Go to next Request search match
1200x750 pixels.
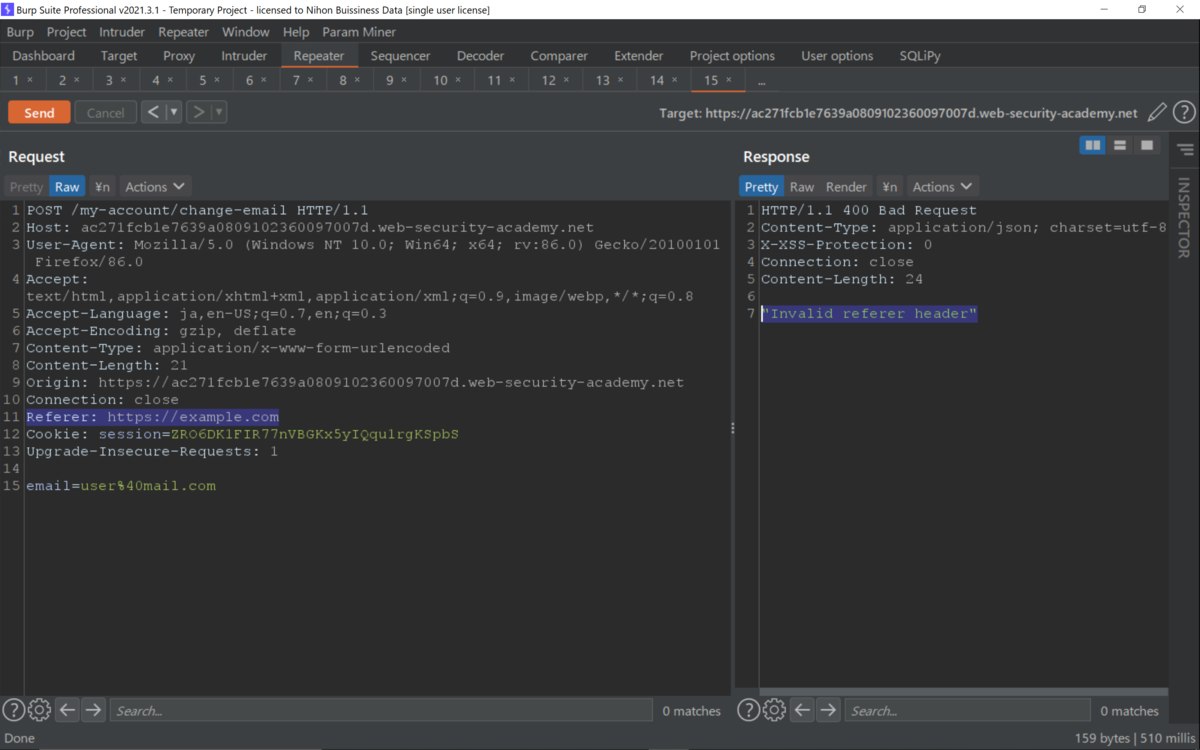pyautogui.click(x=93, y=710)
